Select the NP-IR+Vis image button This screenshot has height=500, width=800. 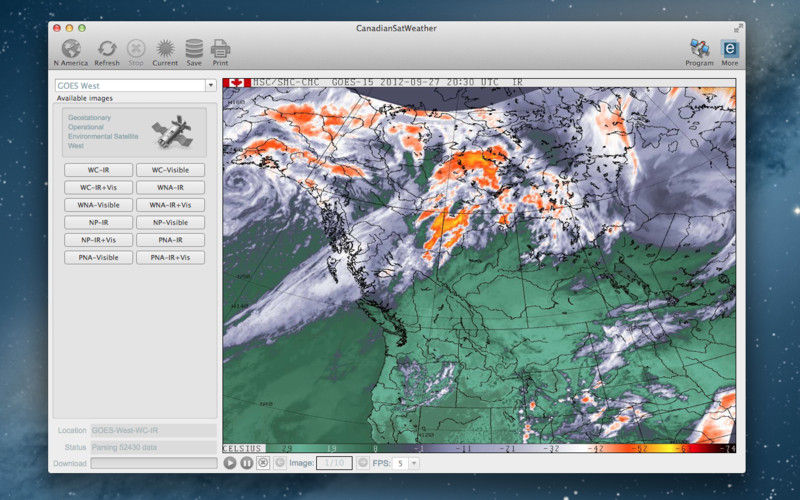pyautogui.click(x=98, y=240)
